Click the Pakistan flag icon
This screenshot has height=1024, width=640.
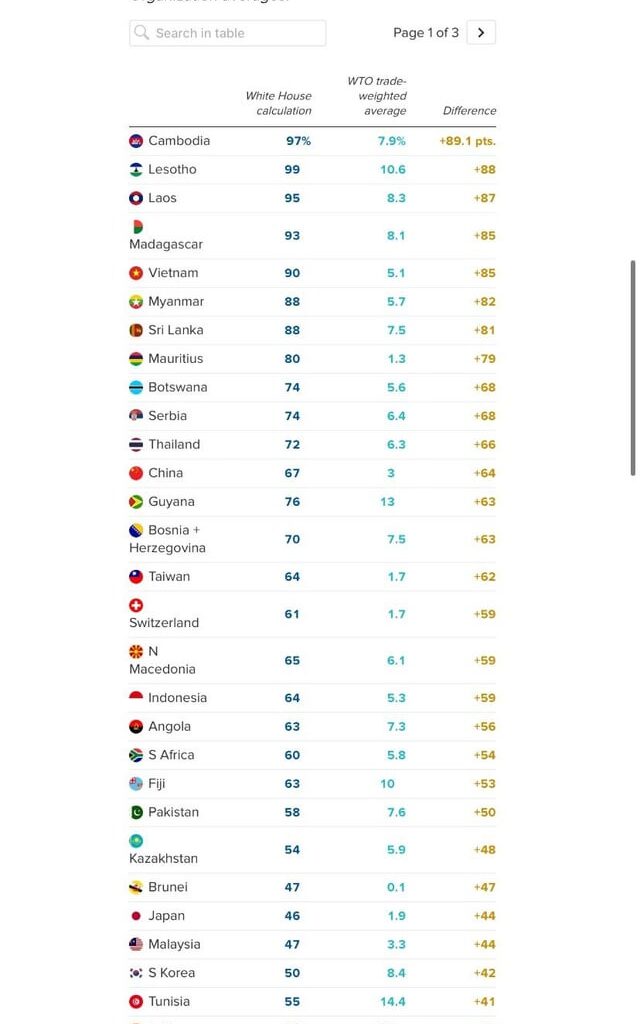(136, 812)
